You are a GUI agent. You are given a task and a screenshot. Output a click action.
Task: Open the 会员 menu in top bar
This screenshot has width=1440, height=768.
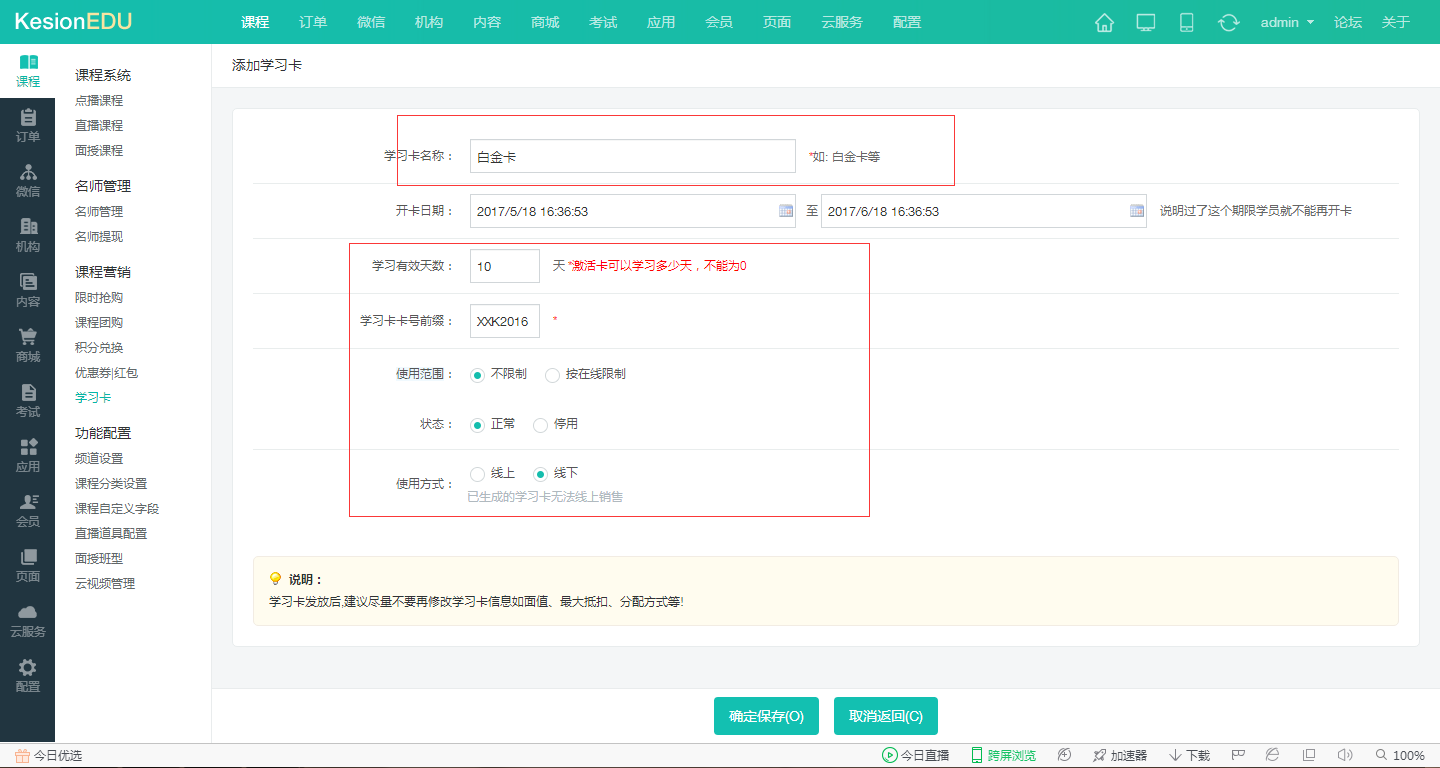click(719, 21)
